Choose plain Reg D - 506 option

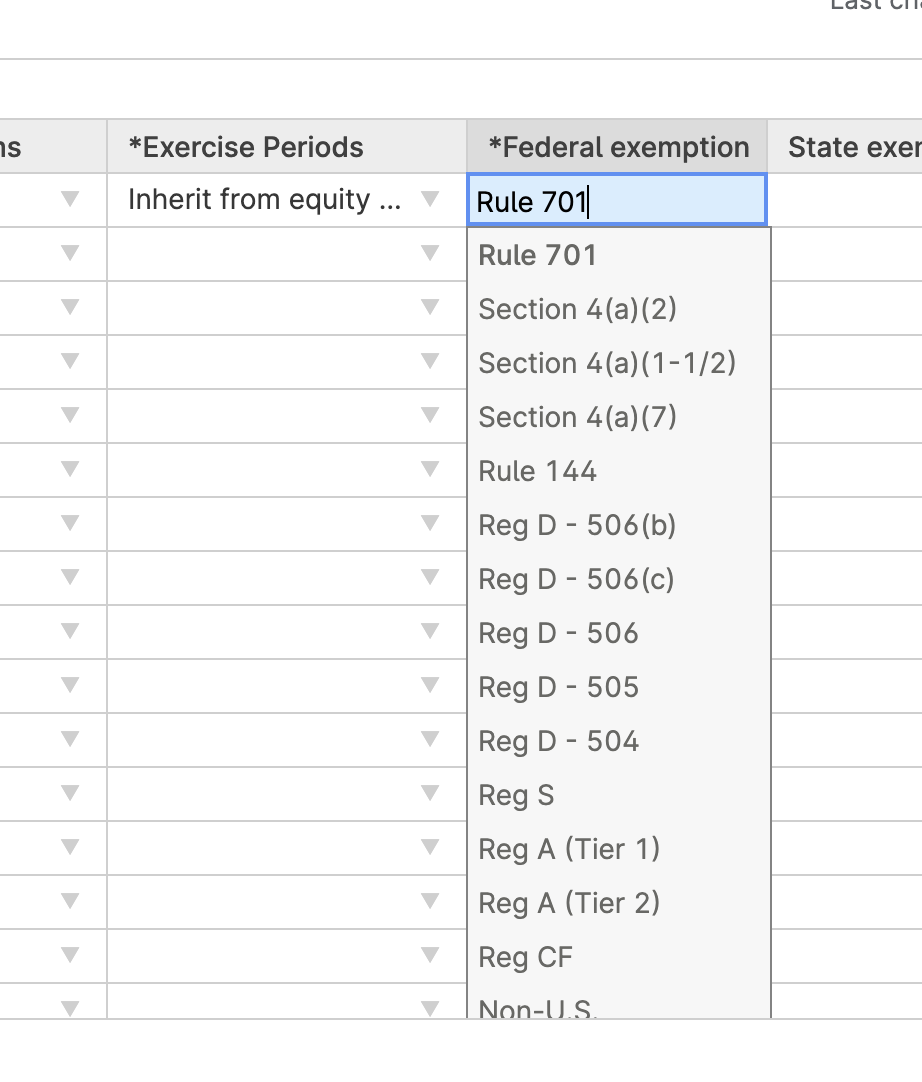click(x=558, y=633)
